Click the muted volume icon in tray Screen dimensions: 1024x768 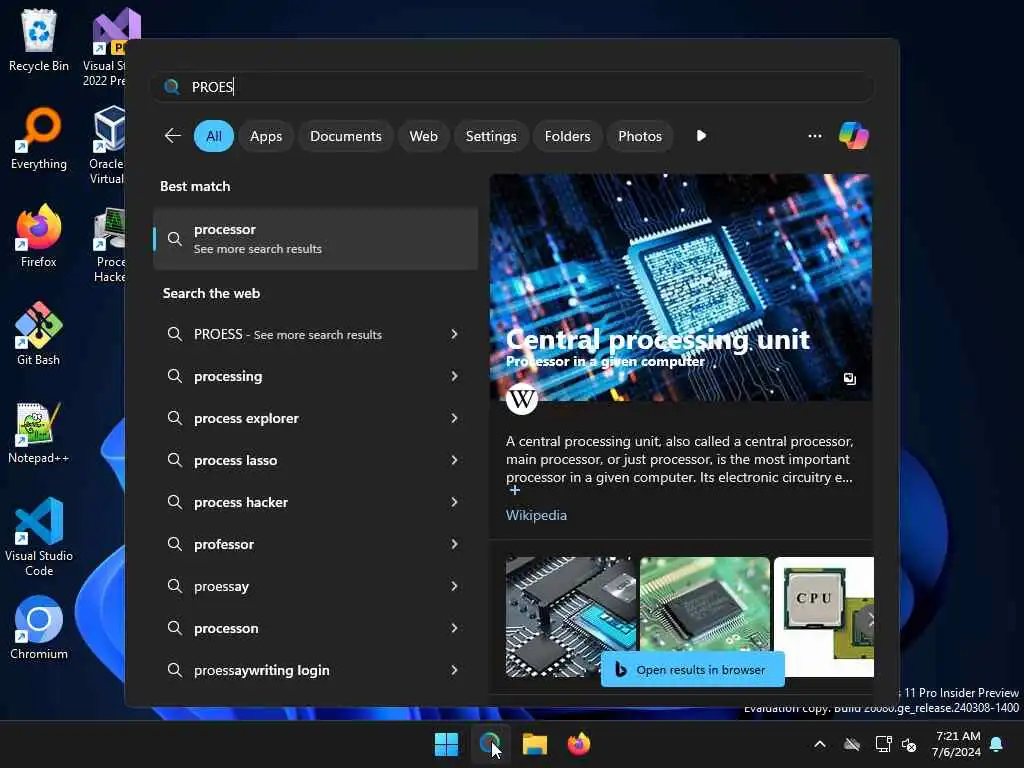[x=909, y=744]
